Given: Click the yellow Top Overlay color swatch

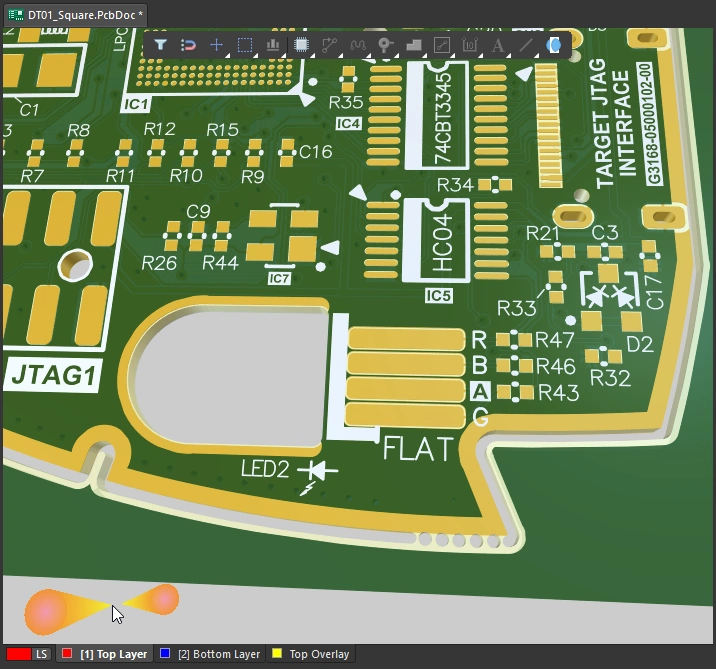Looking at the screenshot, I should [x=277, y=653].
